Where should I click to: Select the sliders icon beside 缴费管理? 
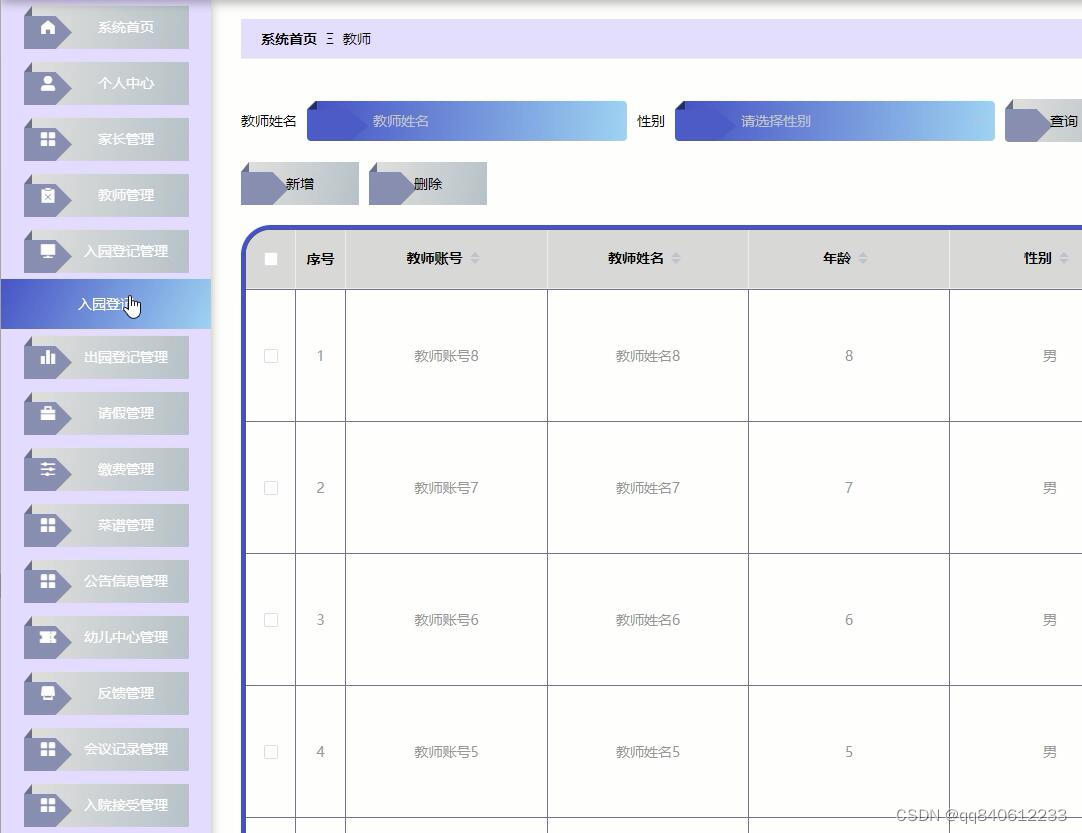pos(48,469)
